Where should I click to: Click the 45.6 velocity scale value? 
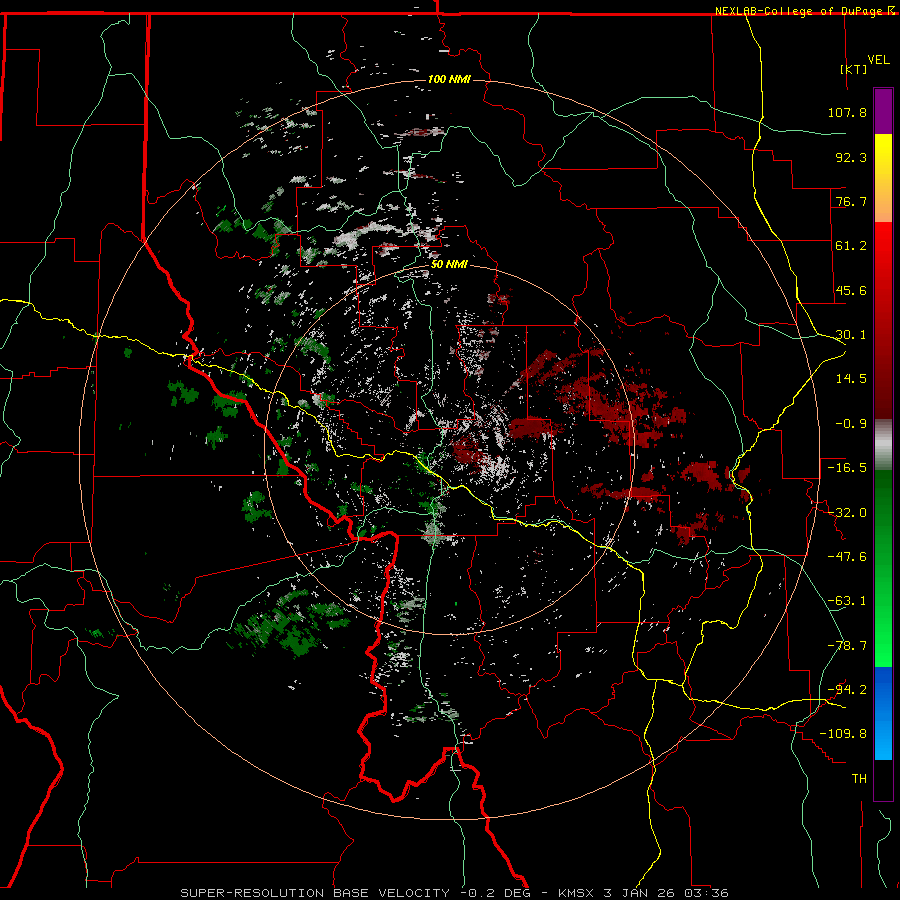pos(851,290)
